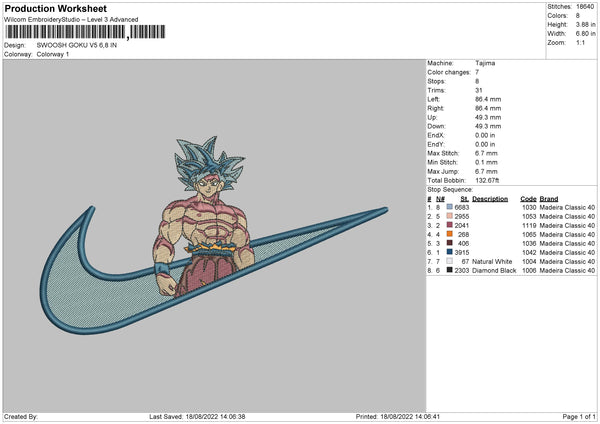
Task: Pick the magenta swatch for code 1119
Action: coord(450,225)
